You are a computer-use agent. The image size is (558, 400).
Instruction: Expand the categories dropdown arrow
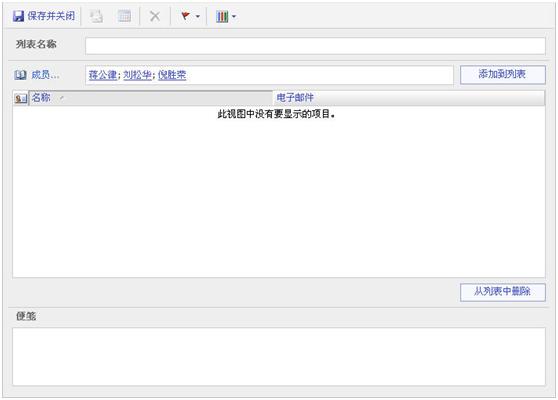pyautogui.click(x=234, y=16)
